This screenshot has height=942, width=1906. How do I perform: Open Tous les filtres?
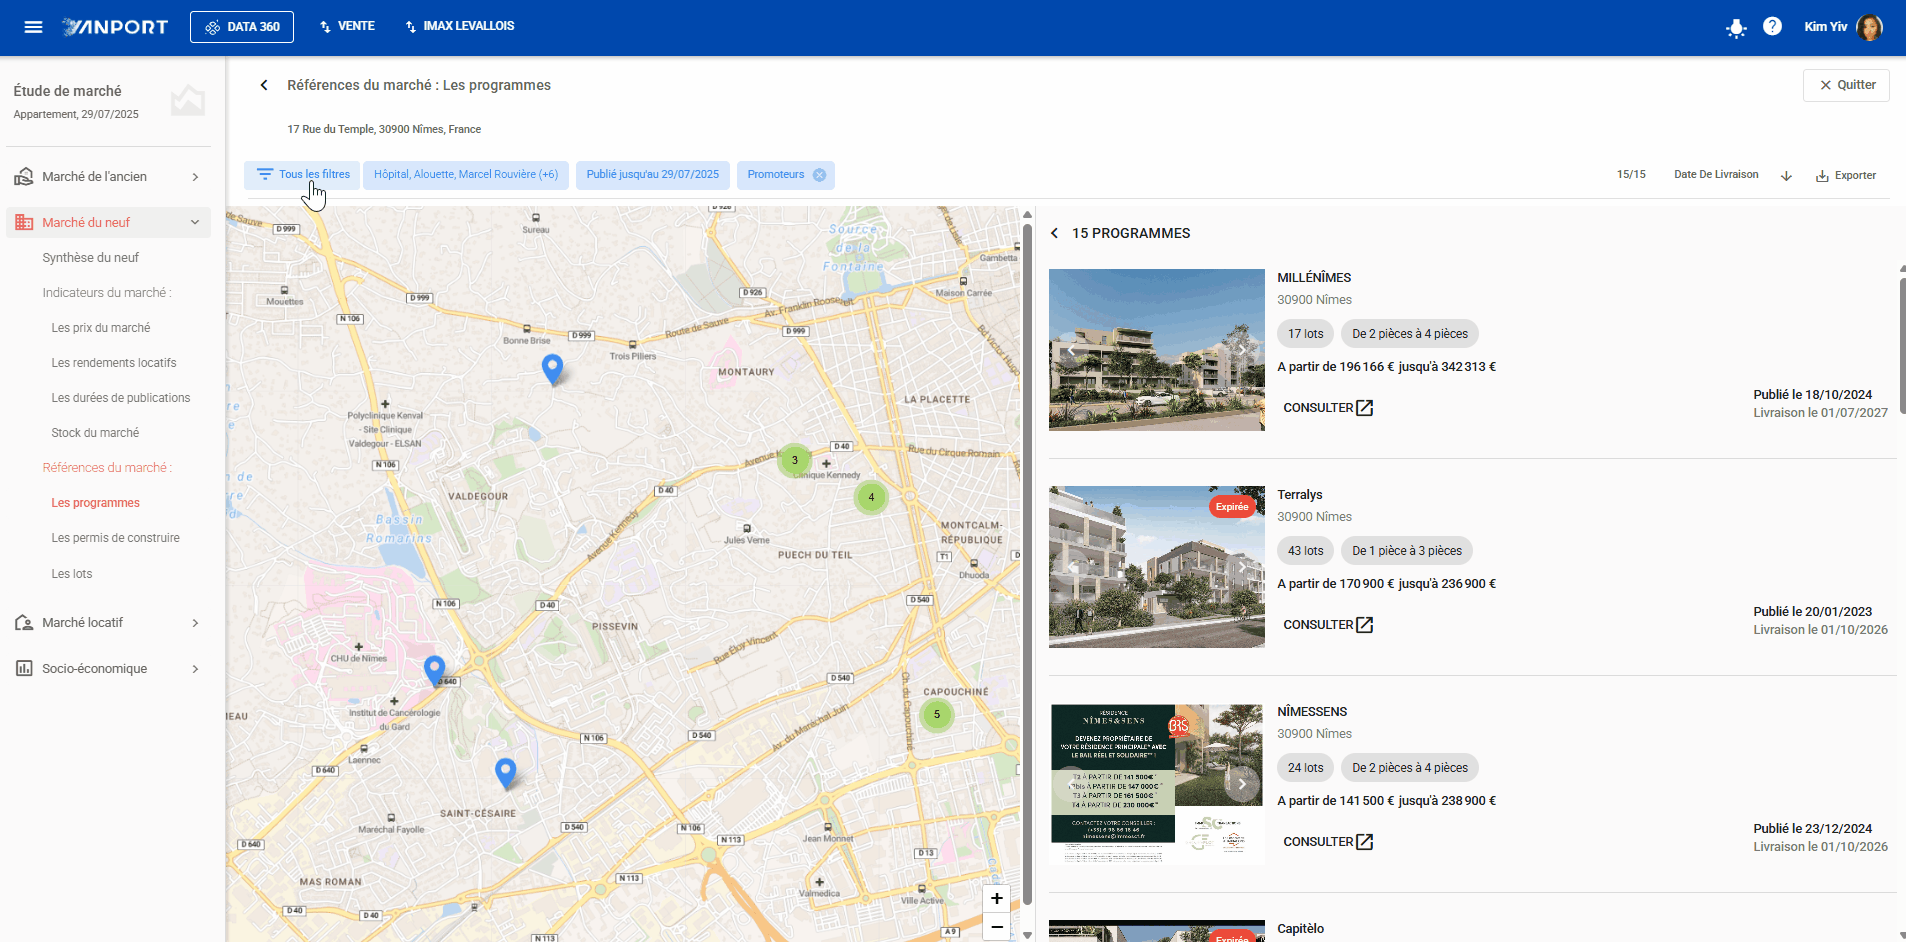303,175
